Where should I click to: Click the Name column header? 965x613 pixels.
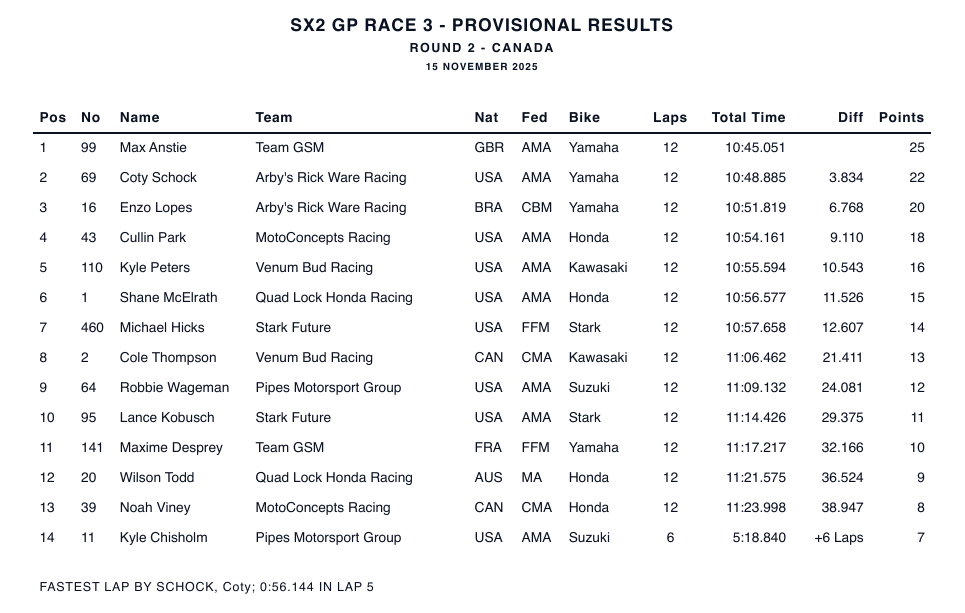(x=139, y=117)
